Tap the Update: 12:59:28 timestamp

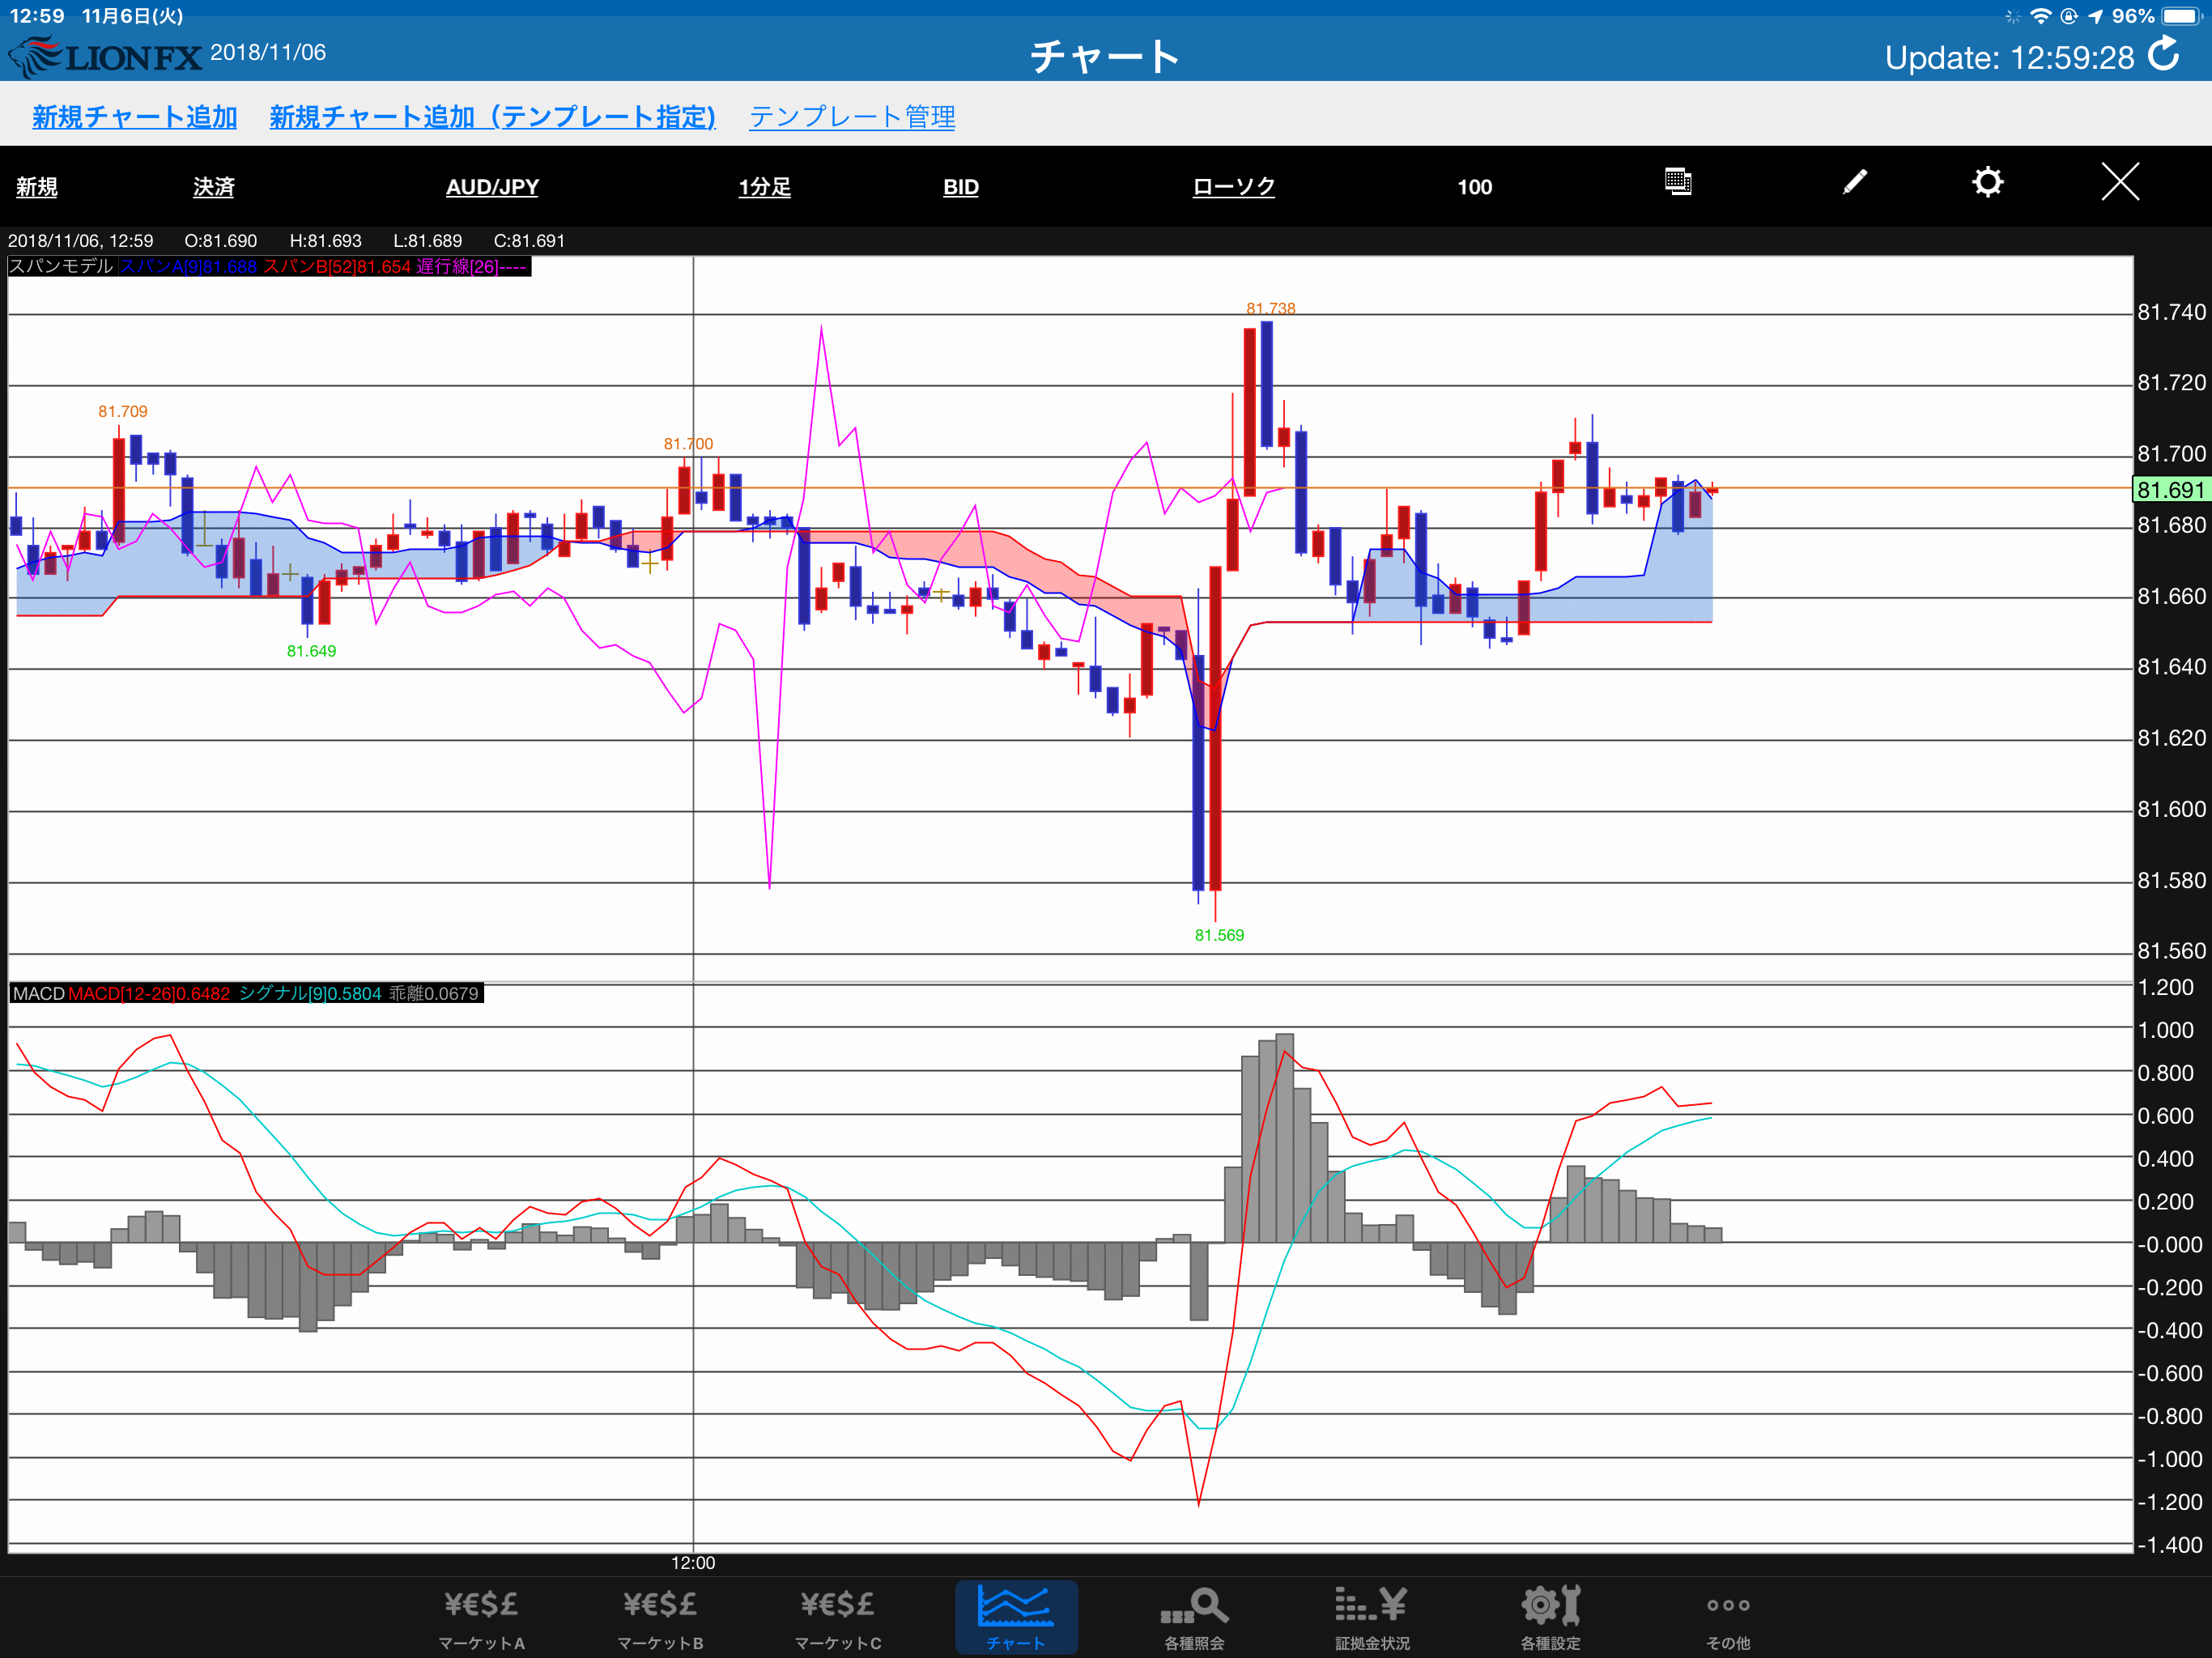pyautogui.click(x=2009, y=58)
